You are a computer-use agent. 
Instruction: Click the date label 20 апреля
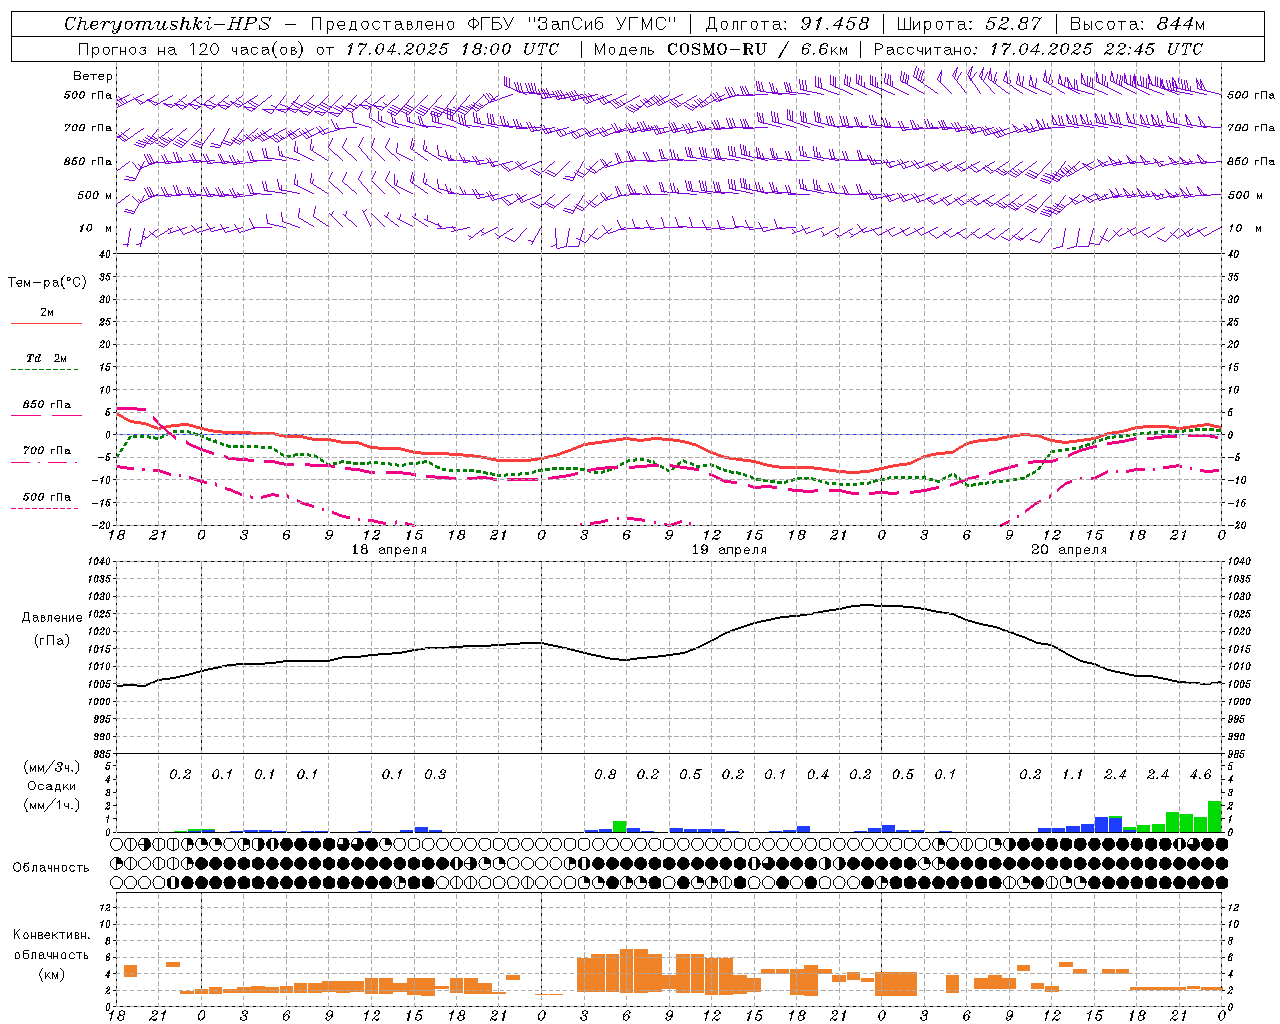[x=1069, y=550]
